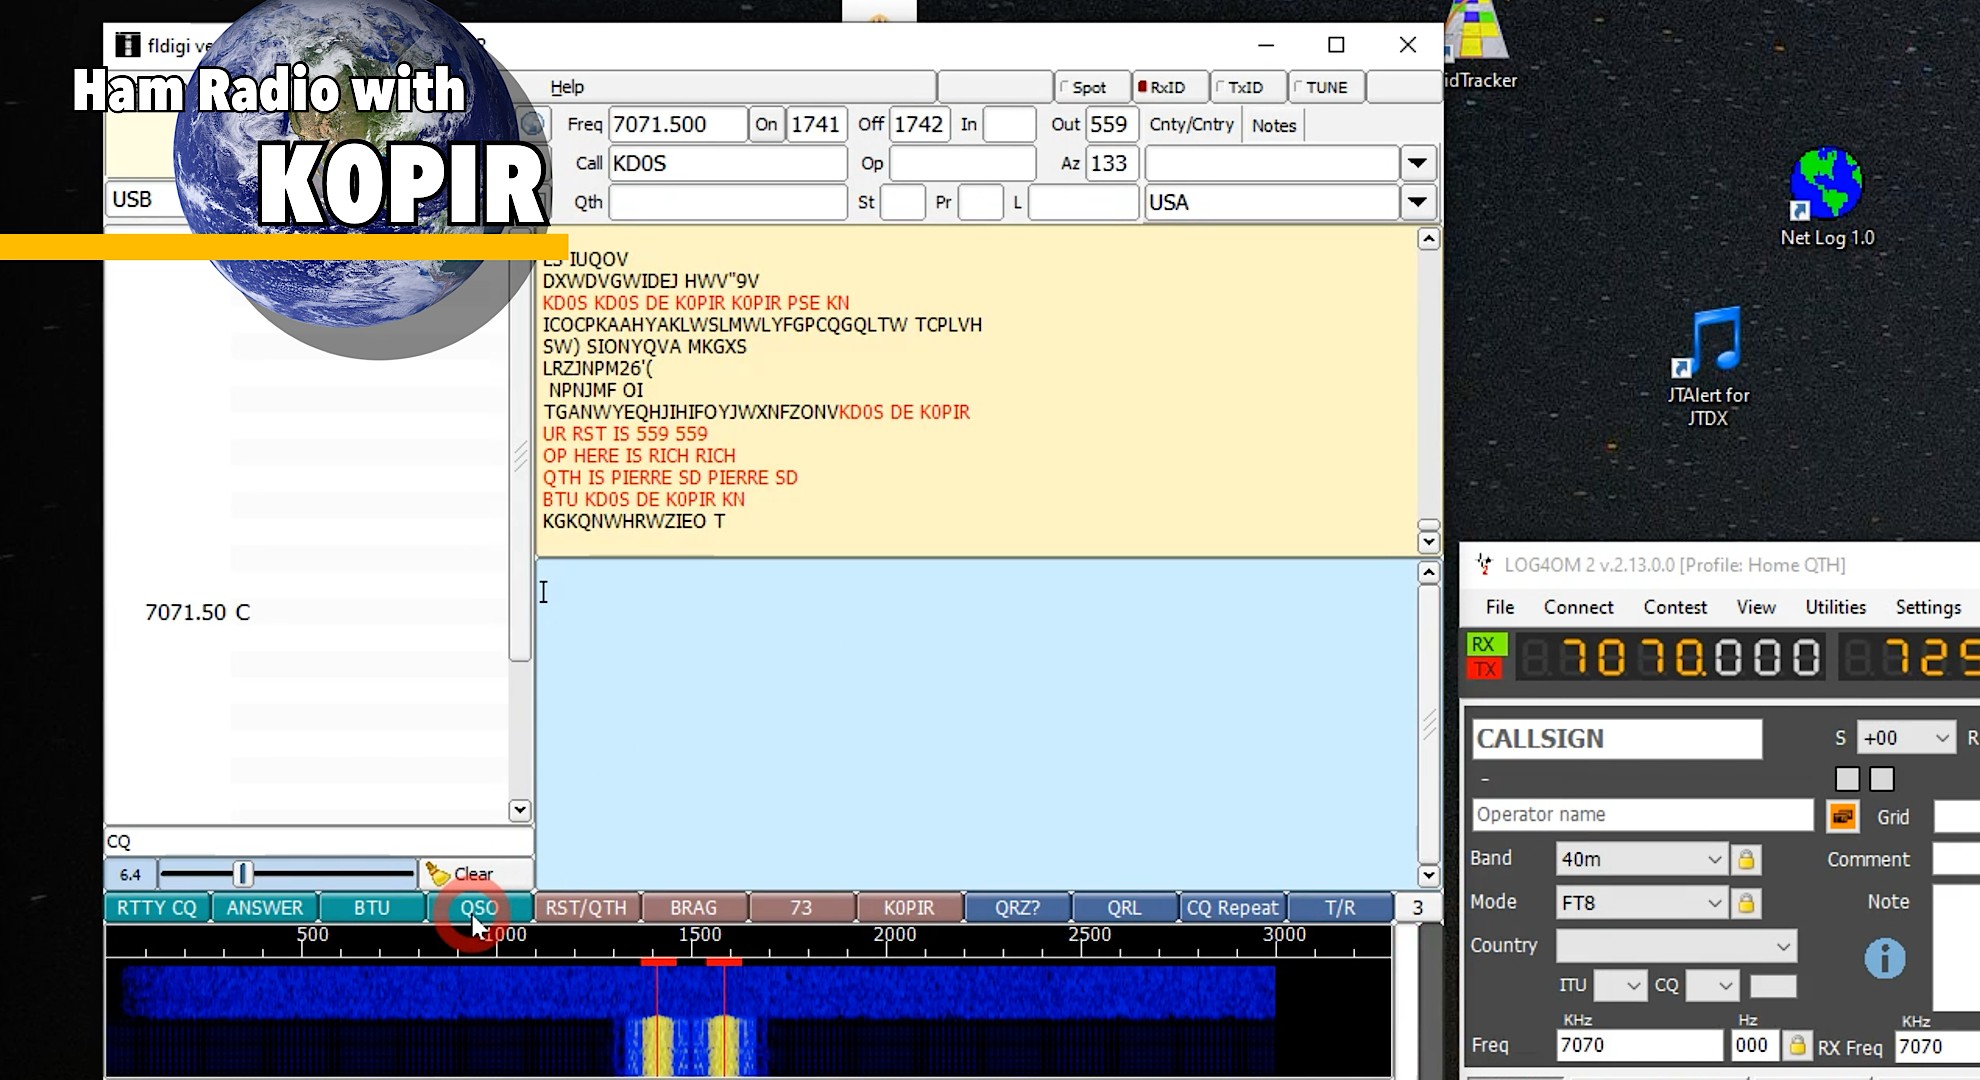Expand the country dropdown showing USA
This screenshot has height=1080, width=1980.
pyautogui.click(x=1417, y=202)
